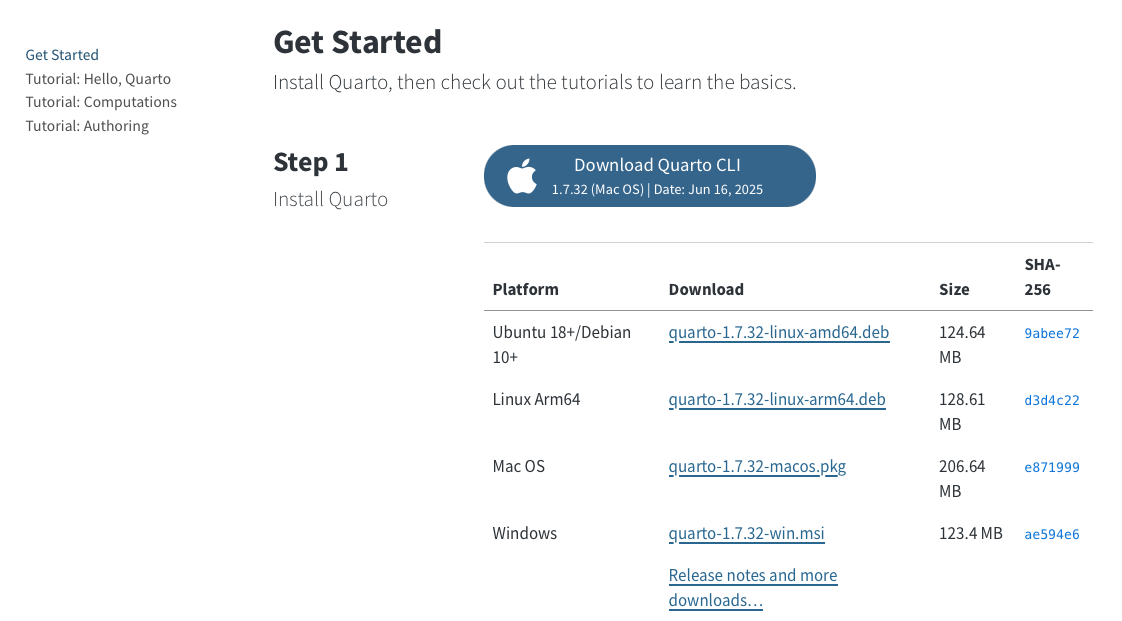Download quarto-1.7.32-linux-arm64.deb file
The width and height of the screenshot is (1122, 621).
[x=777, y=399]
